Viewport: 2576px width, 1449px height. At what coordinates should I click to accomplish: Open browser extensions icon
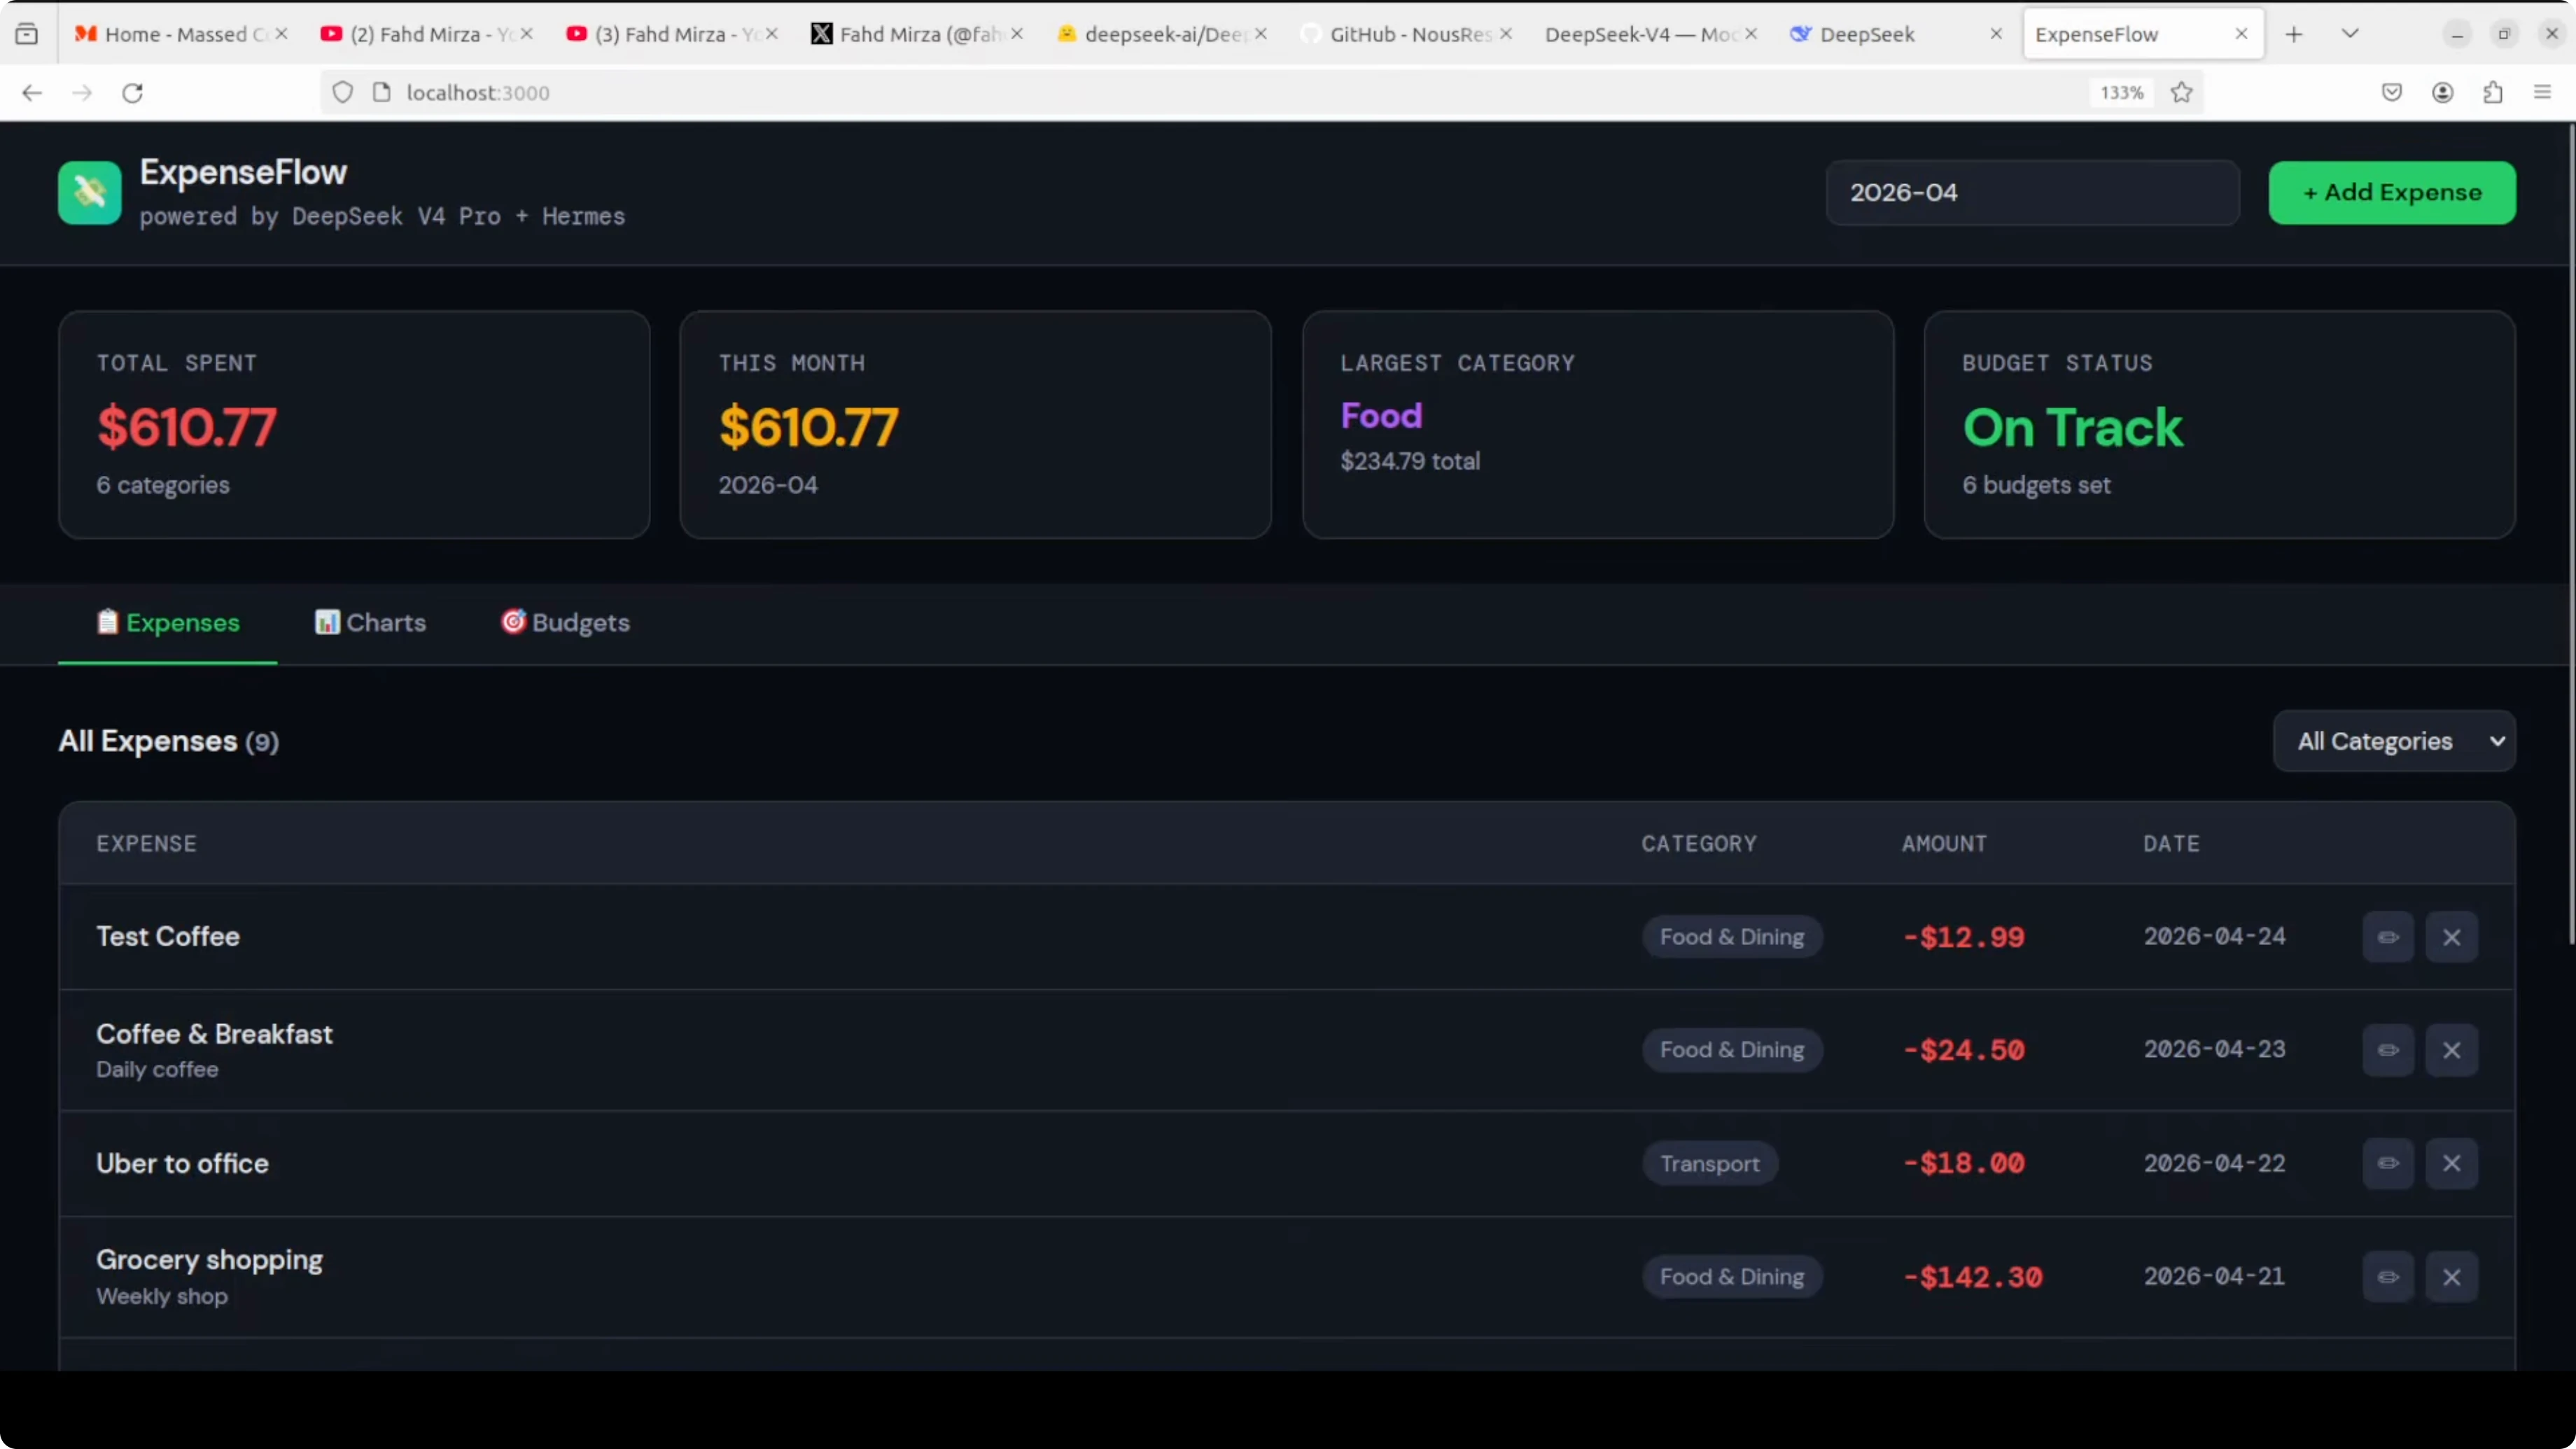click(x=2492, y=93)
